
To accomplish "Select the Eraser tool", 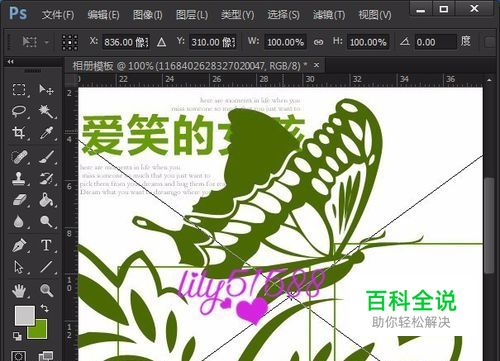I will [x=19, y=200].
